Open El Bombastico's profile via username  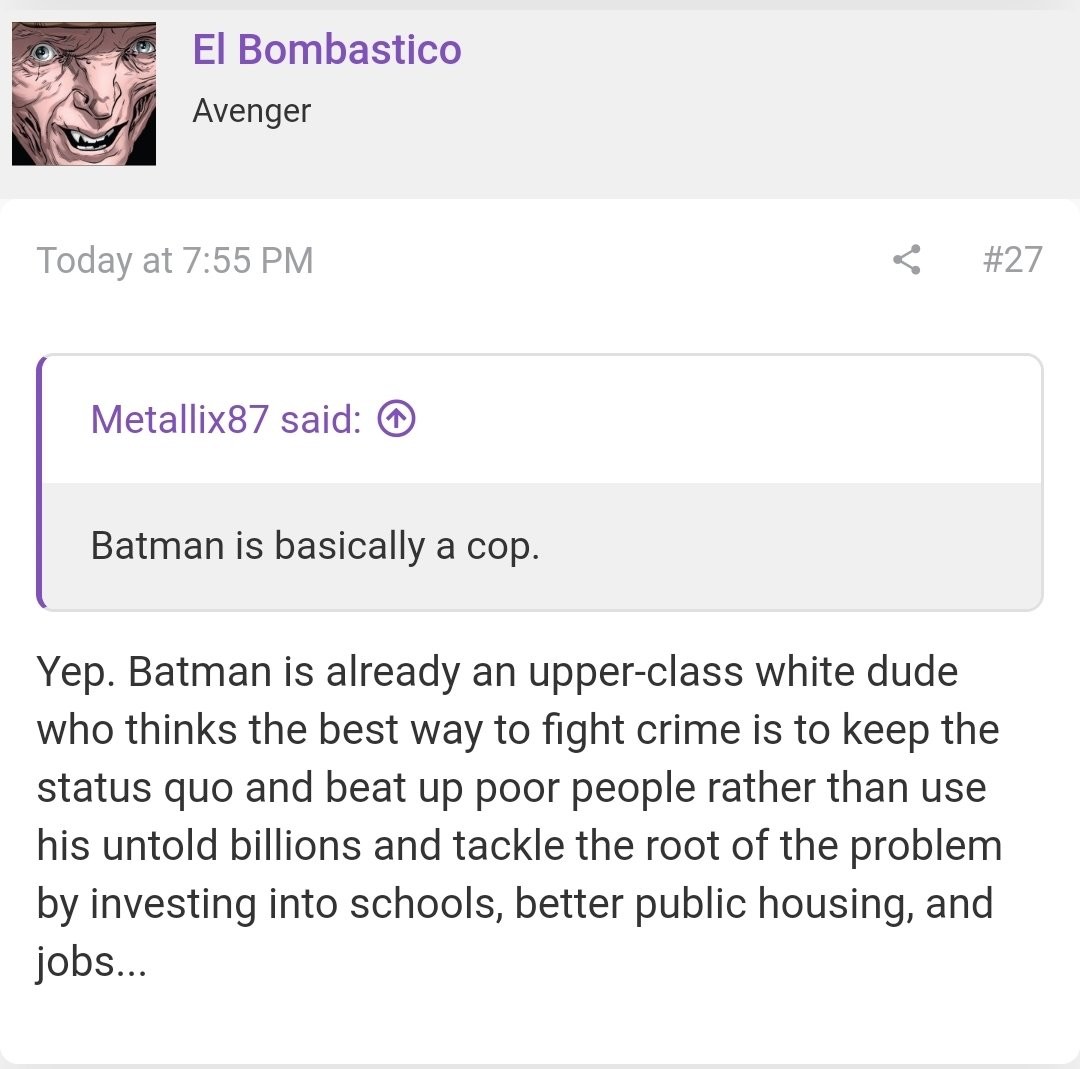[327, 49]
